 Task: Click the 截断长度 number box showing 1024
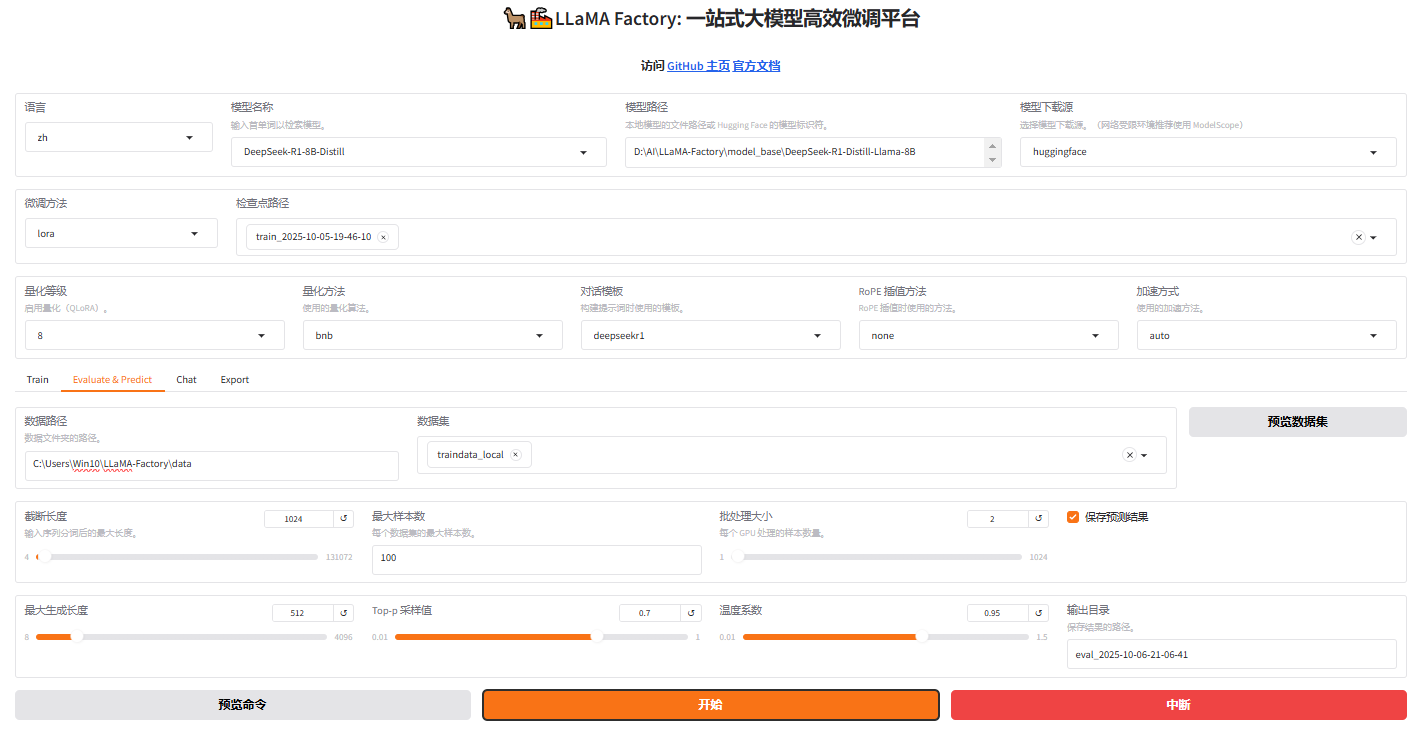click(x=298, y=519)
